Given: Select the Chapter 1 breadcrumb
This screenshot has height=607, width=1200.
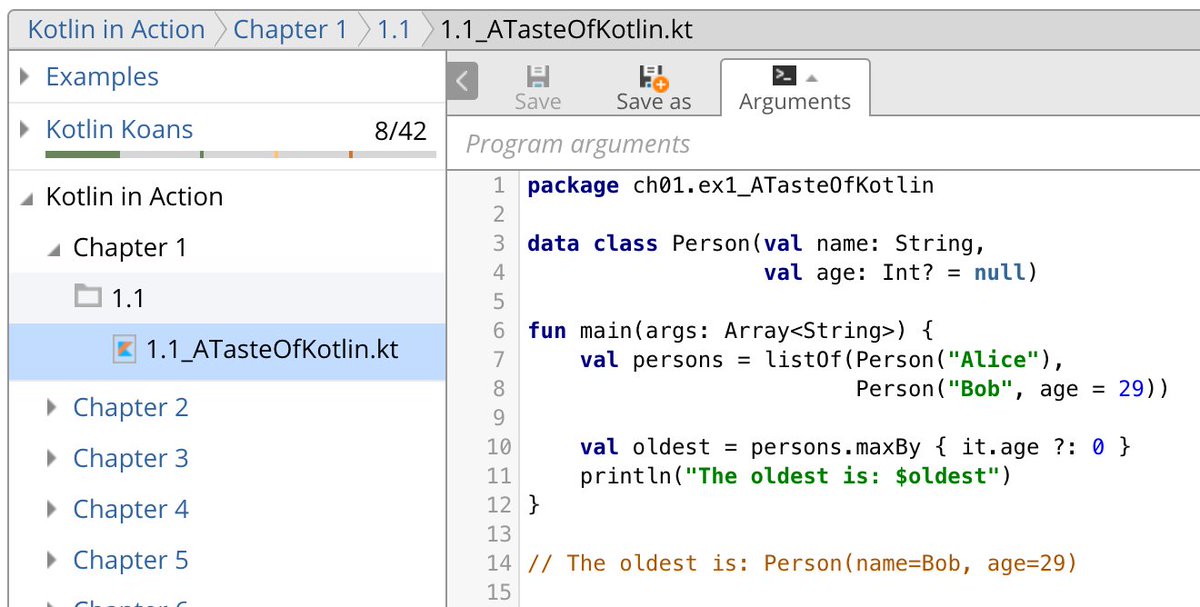Looking at the screenshot, I should click(x=290, y=30).
